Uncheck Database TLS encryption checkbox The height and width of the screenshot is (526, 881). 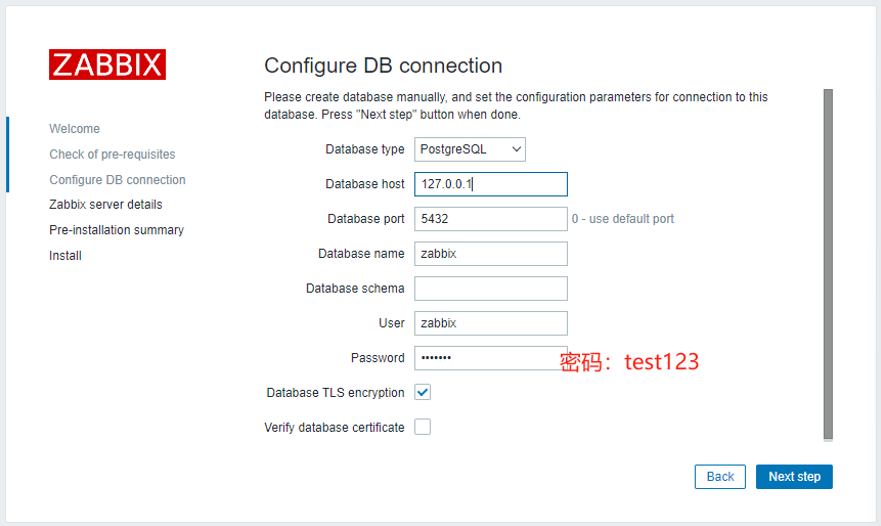[x=423, y=392]
